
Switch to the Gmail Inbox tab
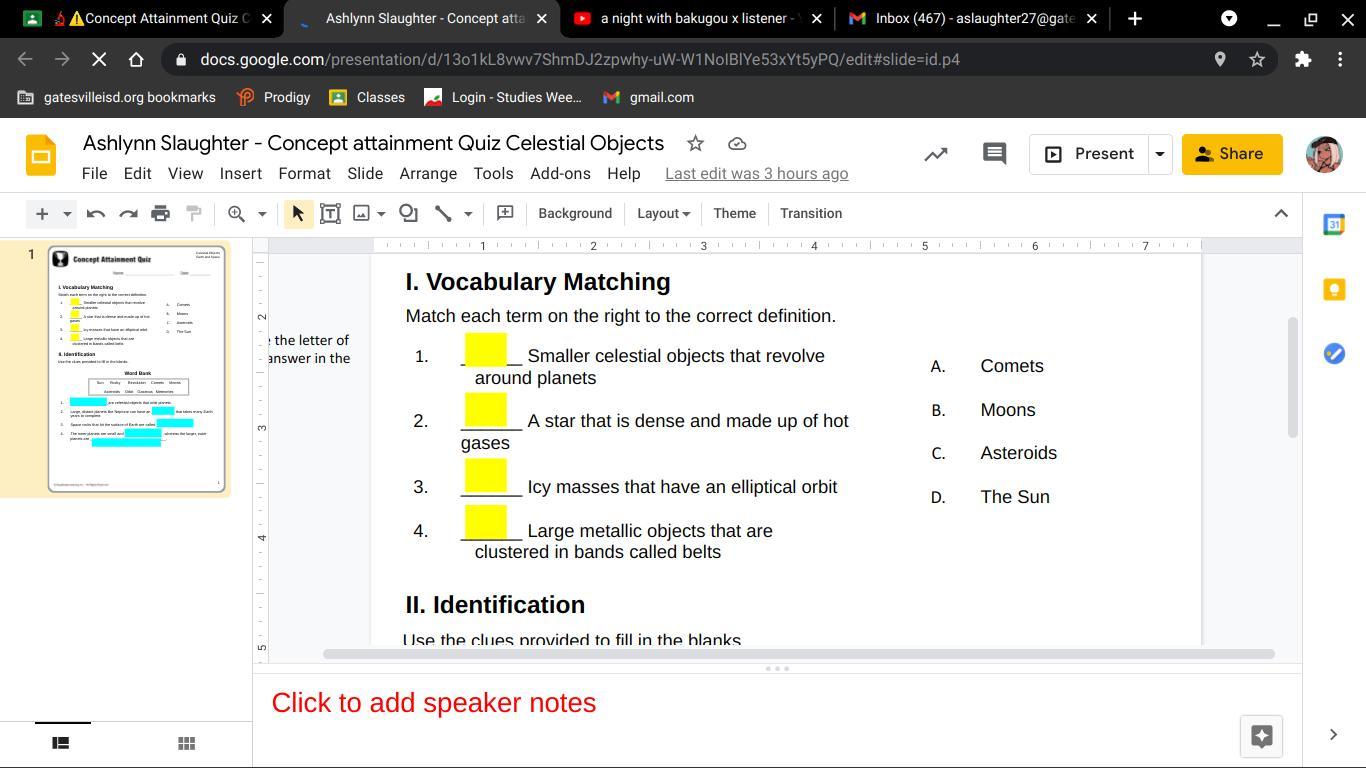(x=972, y=18)
